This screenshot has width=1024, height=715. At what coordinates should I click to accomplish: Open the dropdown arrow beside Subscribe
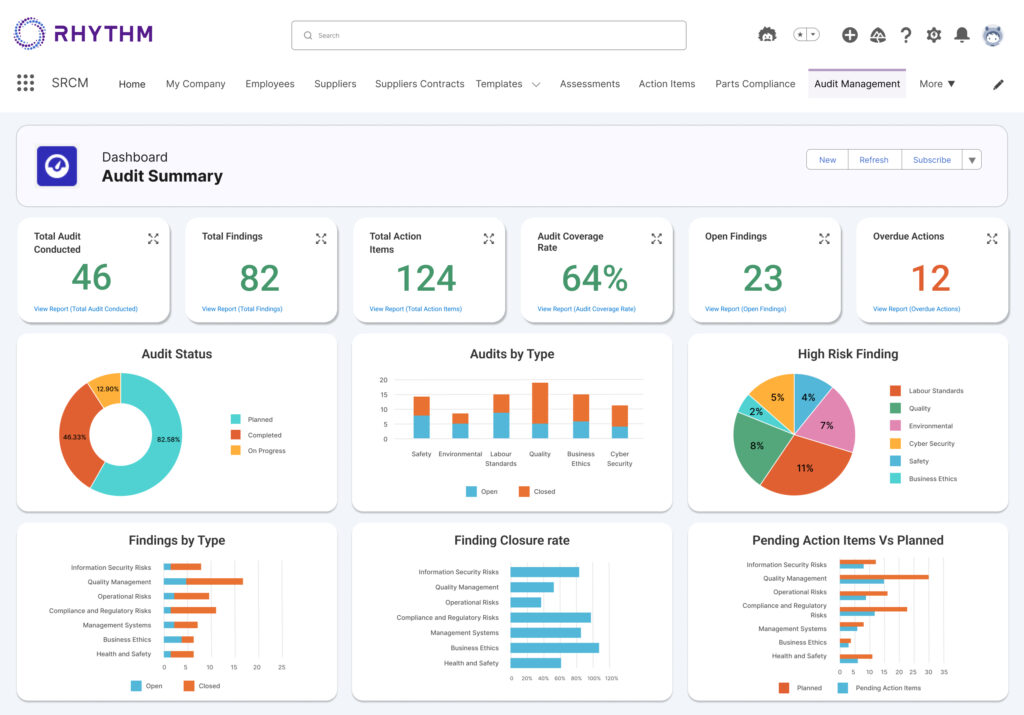point(973,160)
